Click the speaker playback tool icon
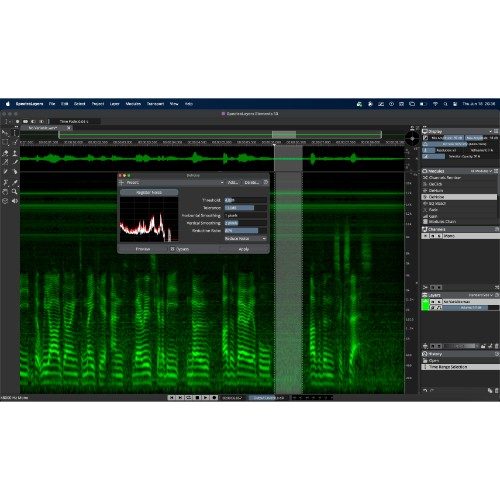The image size is (500, 500). 15,201
